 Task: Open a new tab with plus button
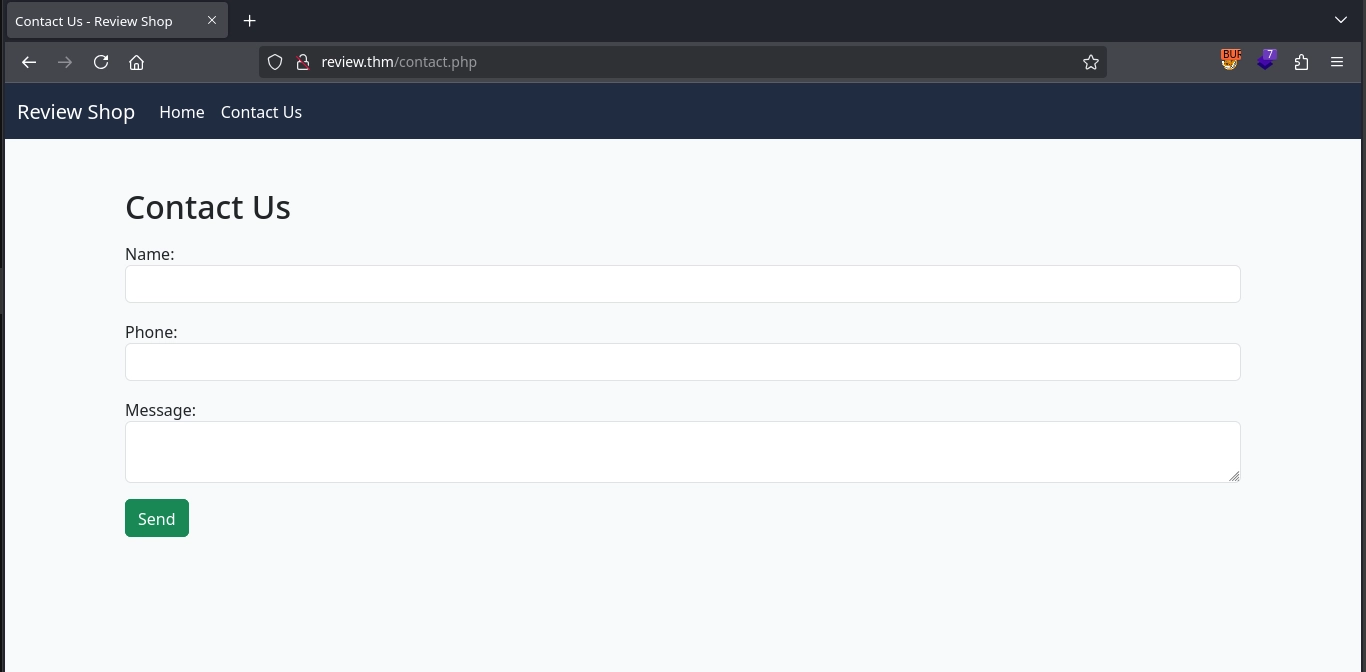pyautogui.click(x=250, y=20)
